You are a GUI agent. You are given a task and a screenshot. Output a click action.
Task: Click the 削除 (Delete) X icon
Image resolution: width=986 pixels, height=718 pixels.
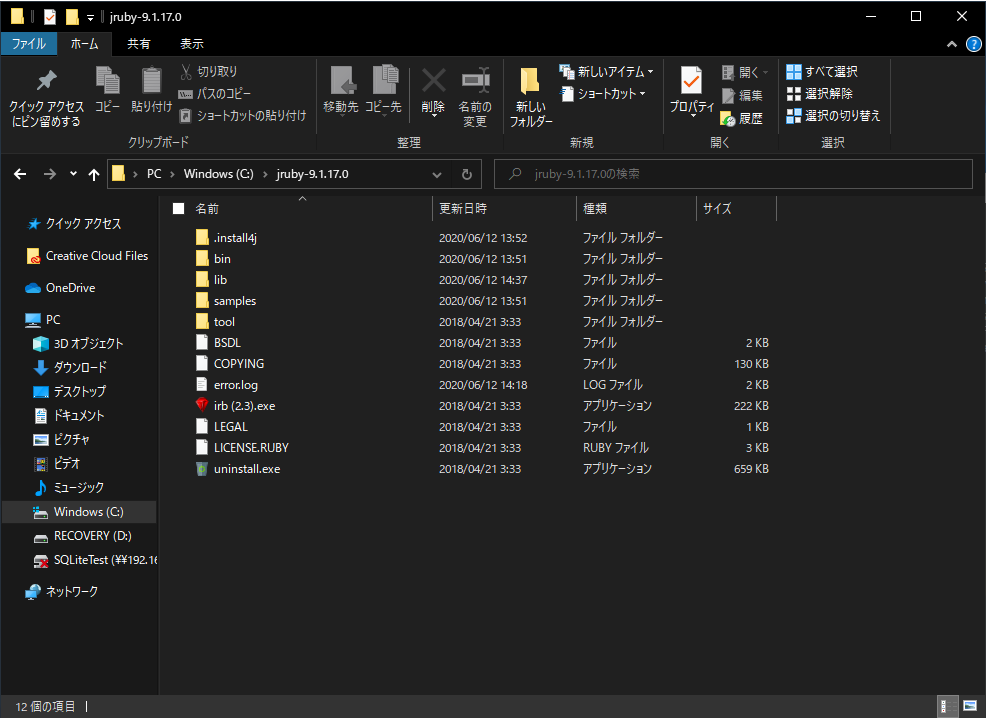point(433,81)
